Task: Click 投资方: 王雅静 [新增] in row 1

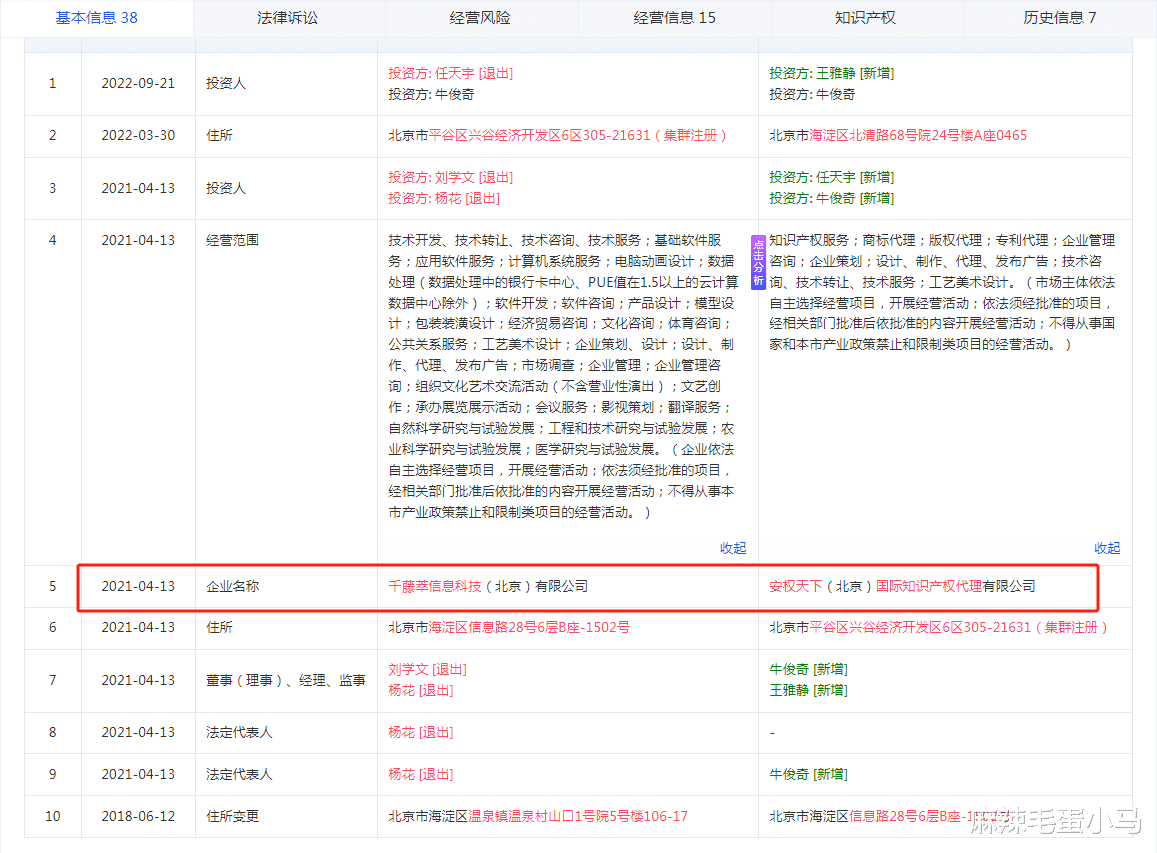Action: pos(832,73)
